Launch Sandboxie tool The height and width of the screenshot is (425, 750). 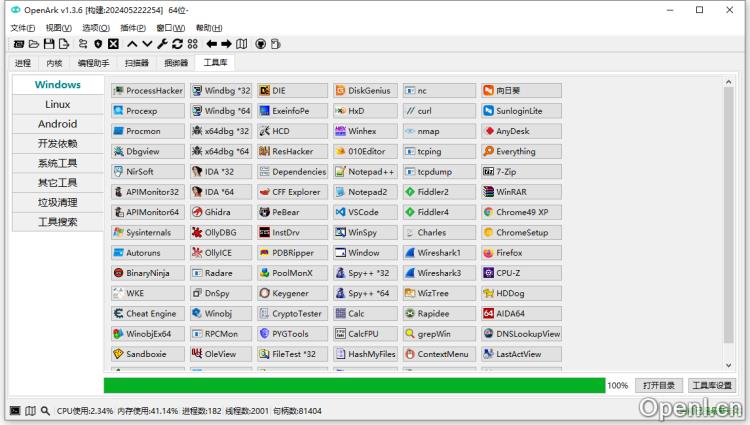click(x=148, y=354)
